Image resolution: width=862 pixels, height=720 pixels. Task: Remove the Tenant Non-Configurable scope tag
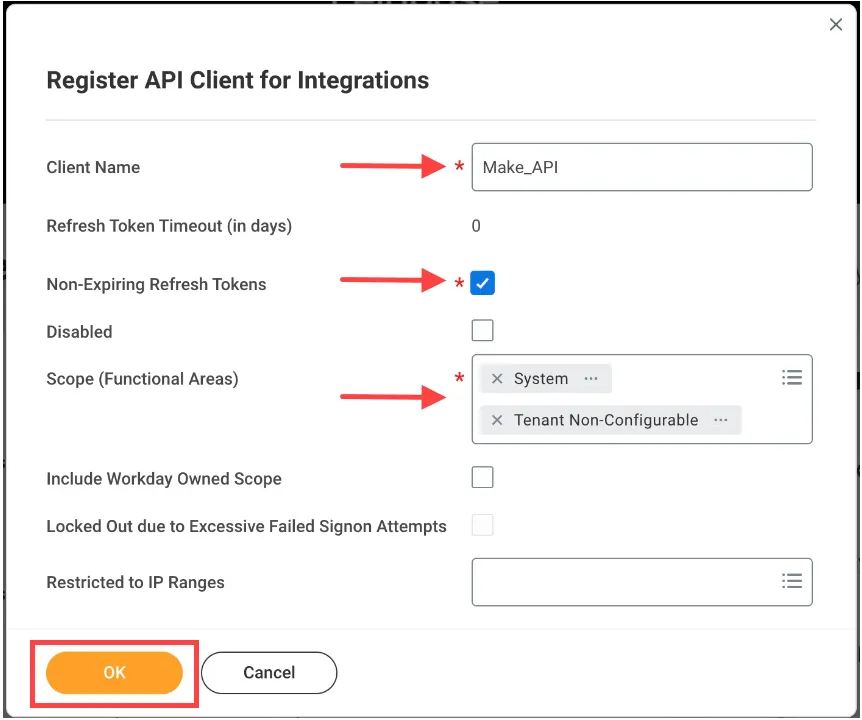point(497,420)
